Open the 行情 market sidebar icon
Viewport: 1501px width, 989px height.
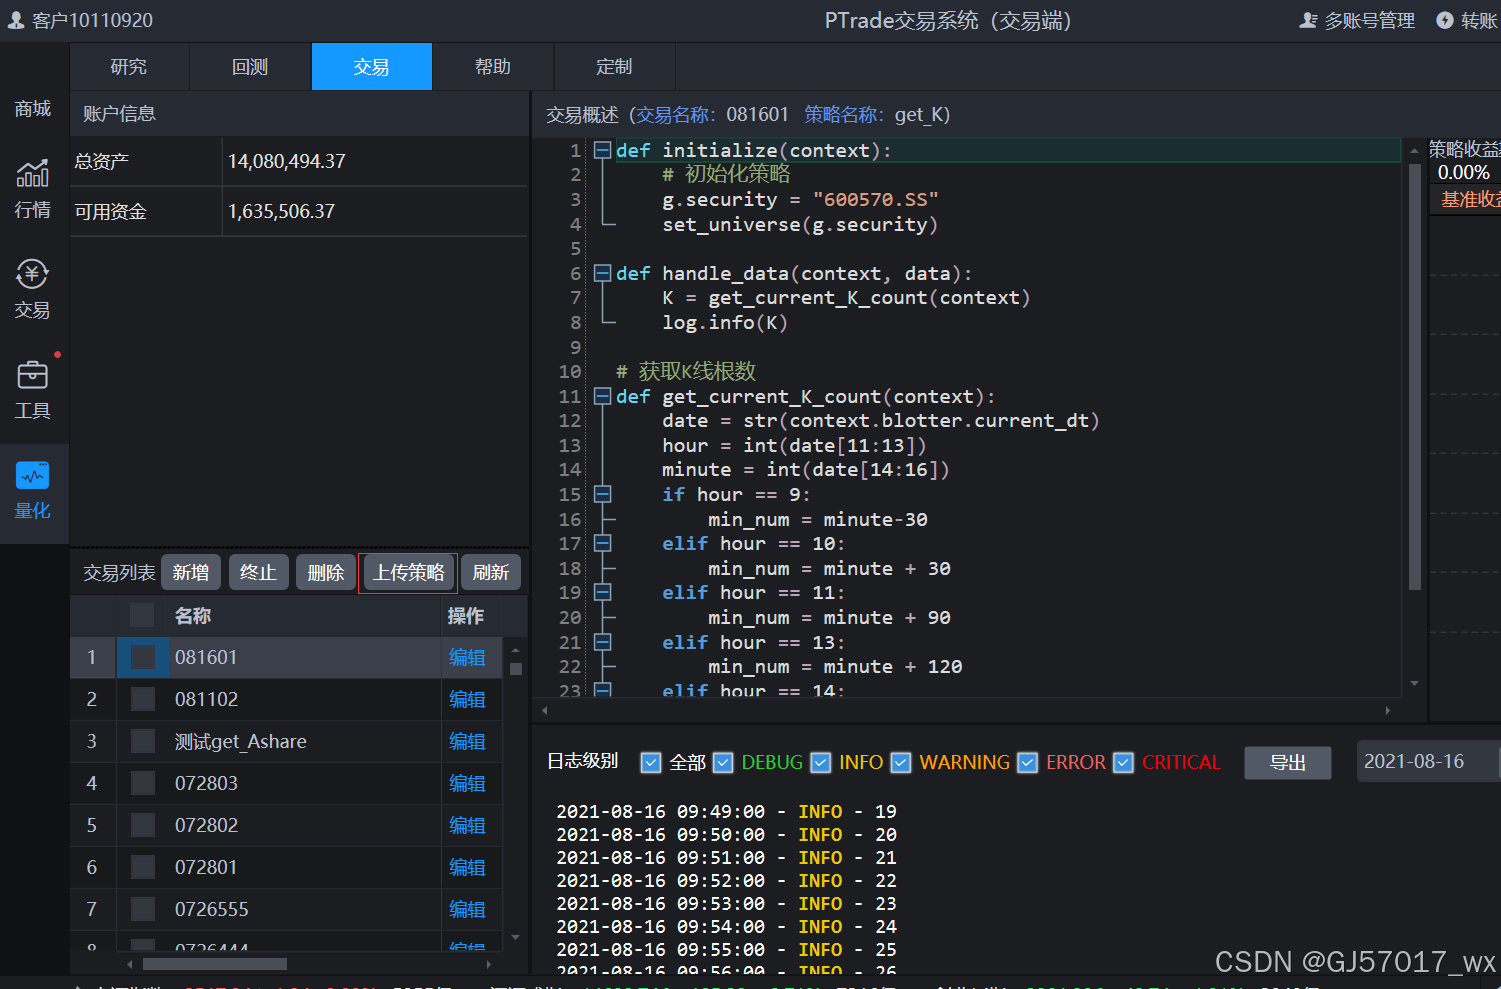pos(32,188)
